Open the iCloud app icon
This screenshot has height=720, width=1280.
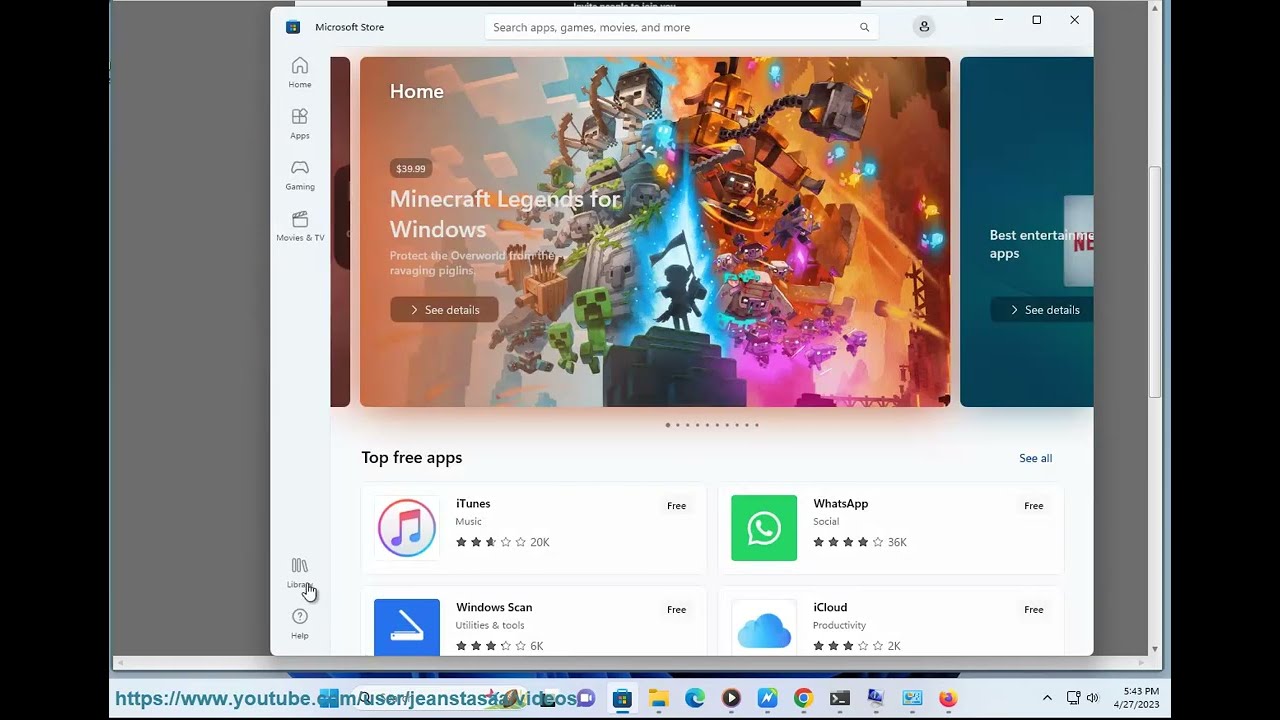click(764, 627)
